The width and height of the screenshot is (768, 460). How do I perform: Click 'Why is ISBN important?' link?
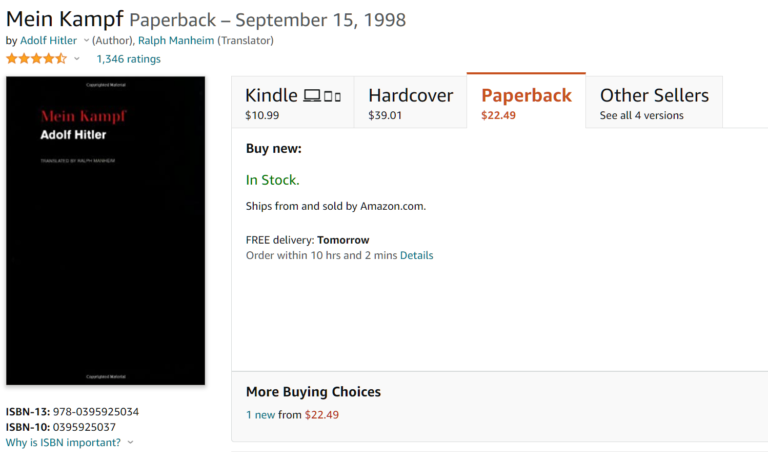63,442
